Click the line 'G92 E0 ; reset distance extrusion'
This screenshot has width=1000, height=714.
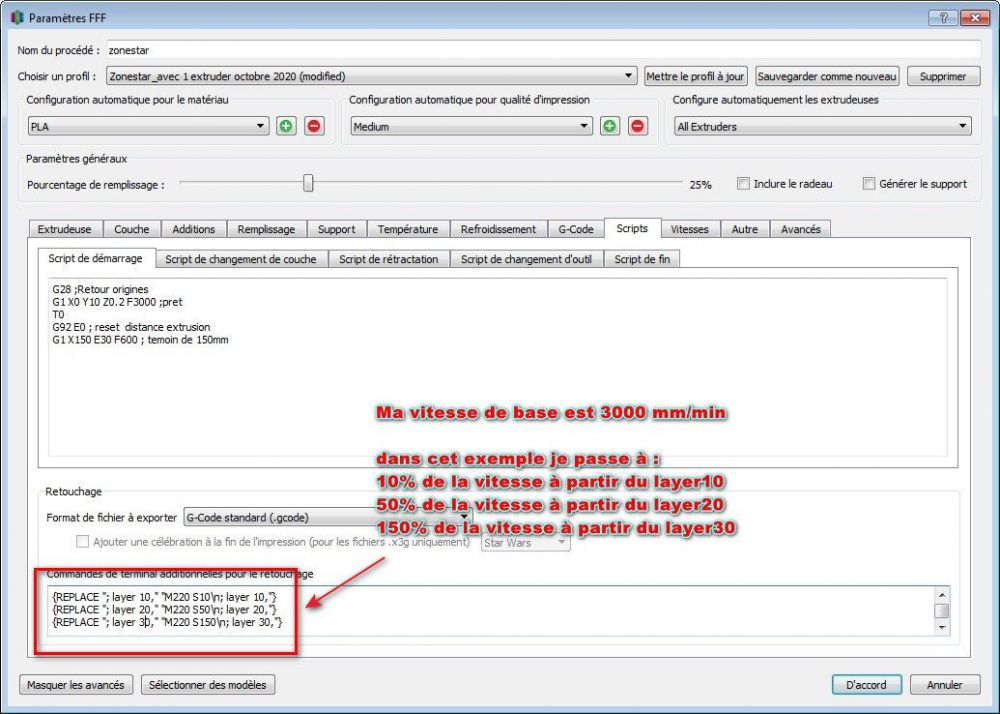[x=131, y=327]
